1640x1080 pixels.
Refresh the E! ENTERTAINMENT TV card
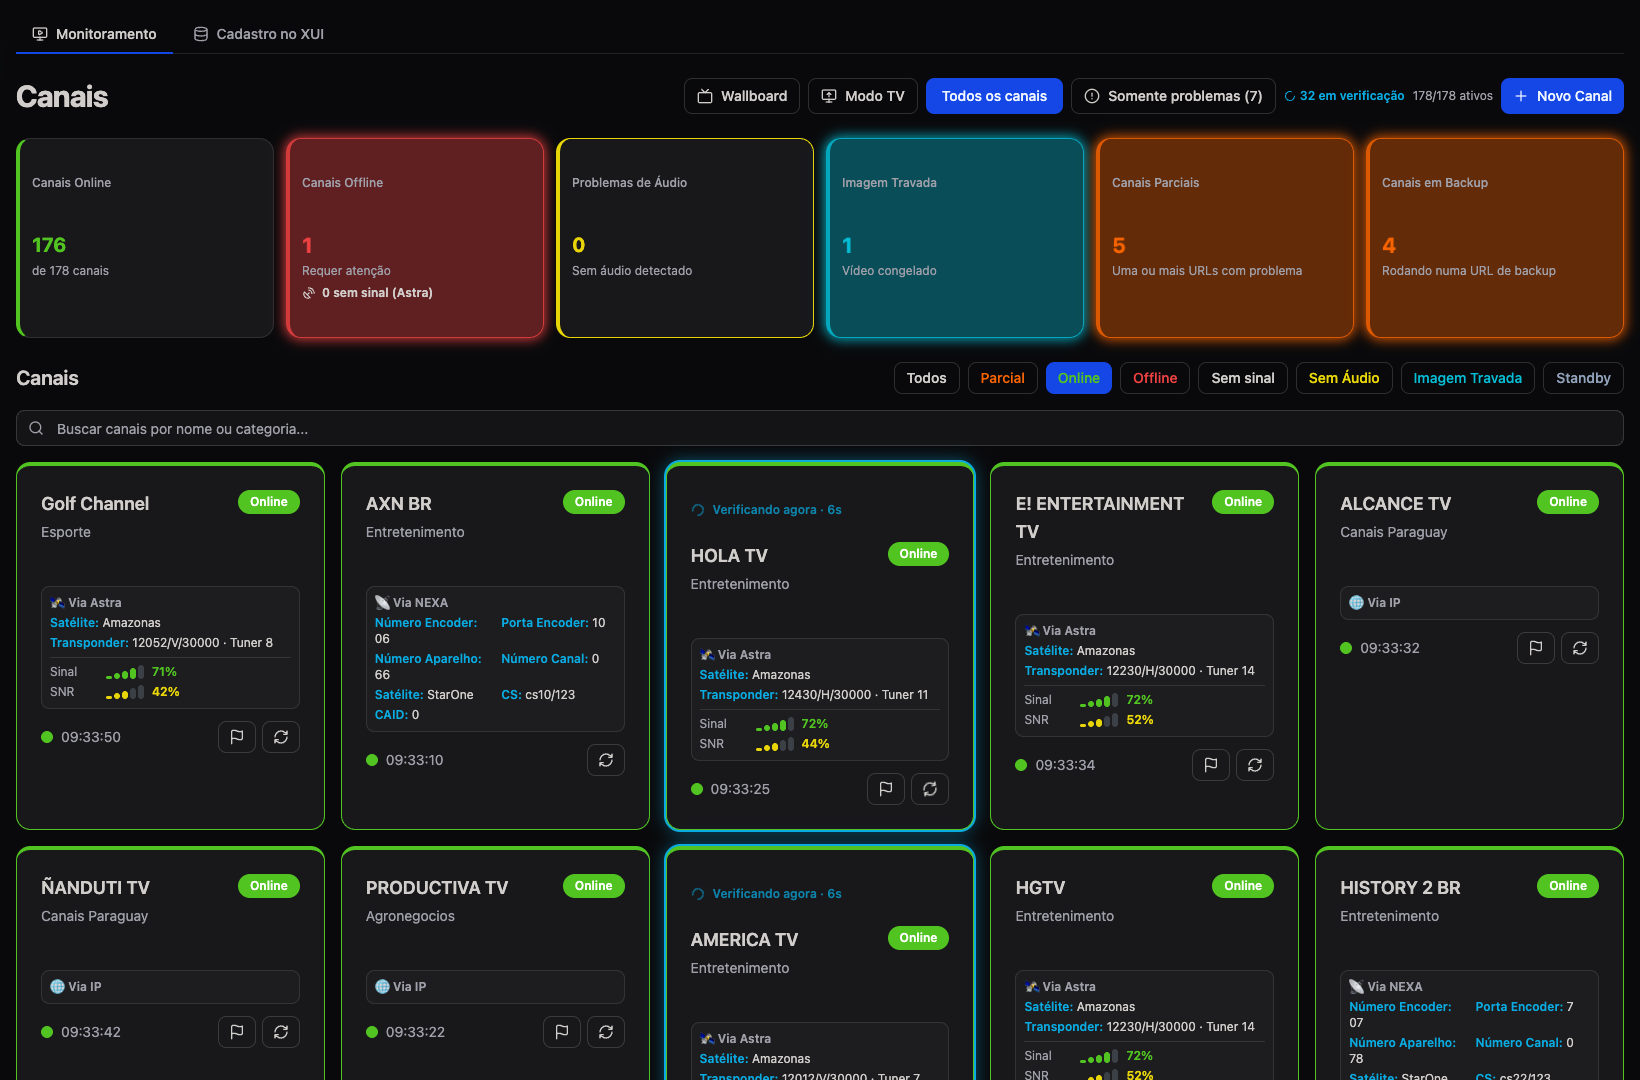(1255, 765)
